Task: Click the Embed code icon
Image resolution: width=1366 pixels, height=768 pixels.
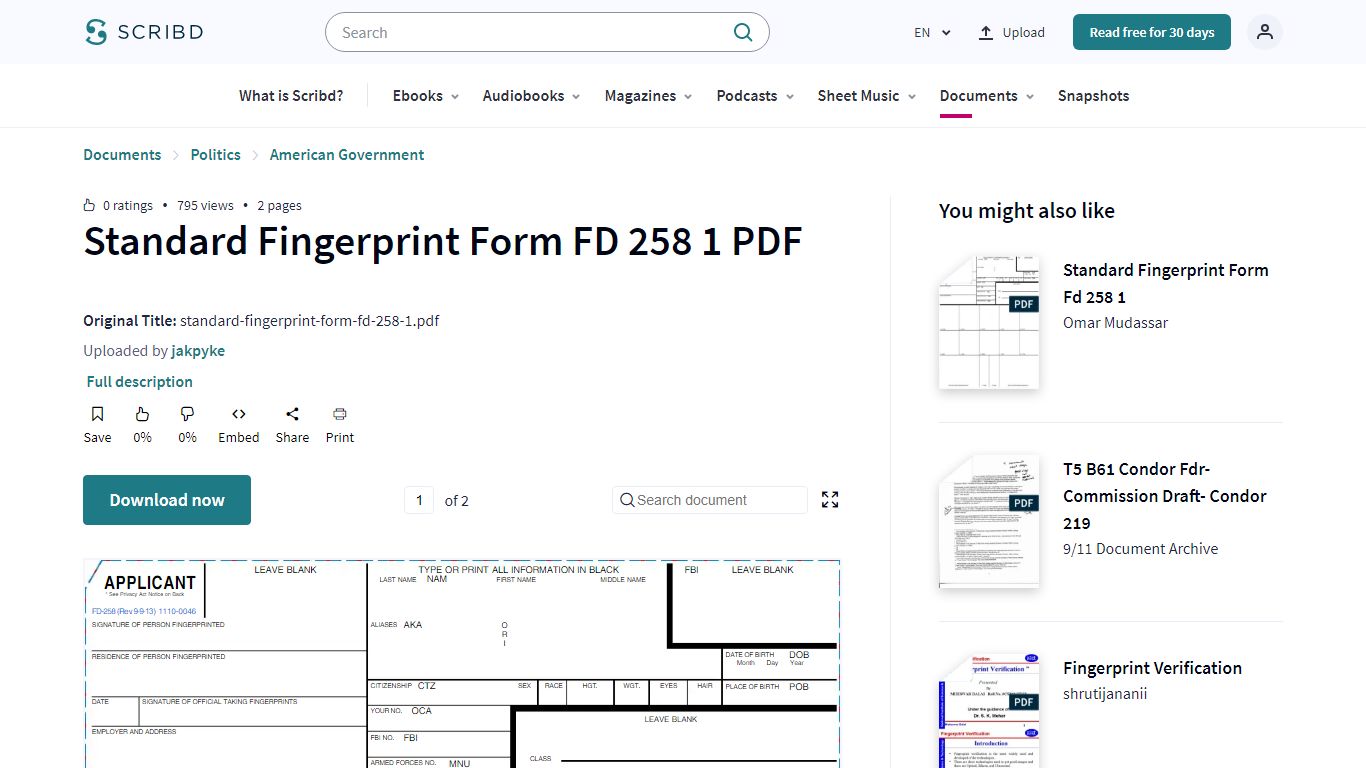Action: [x=239, y=414]
